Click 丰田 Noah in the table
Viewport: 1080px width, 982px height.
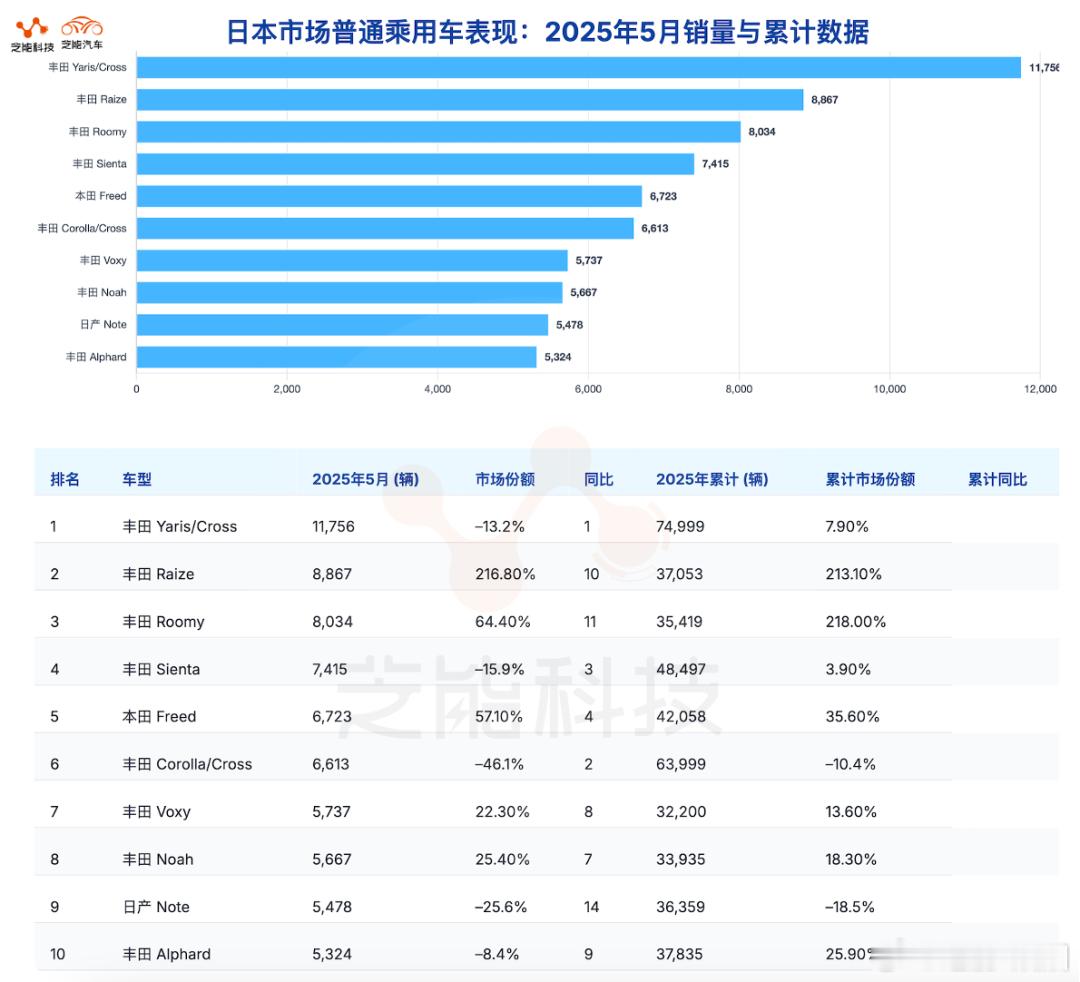(x=158, y=859)
